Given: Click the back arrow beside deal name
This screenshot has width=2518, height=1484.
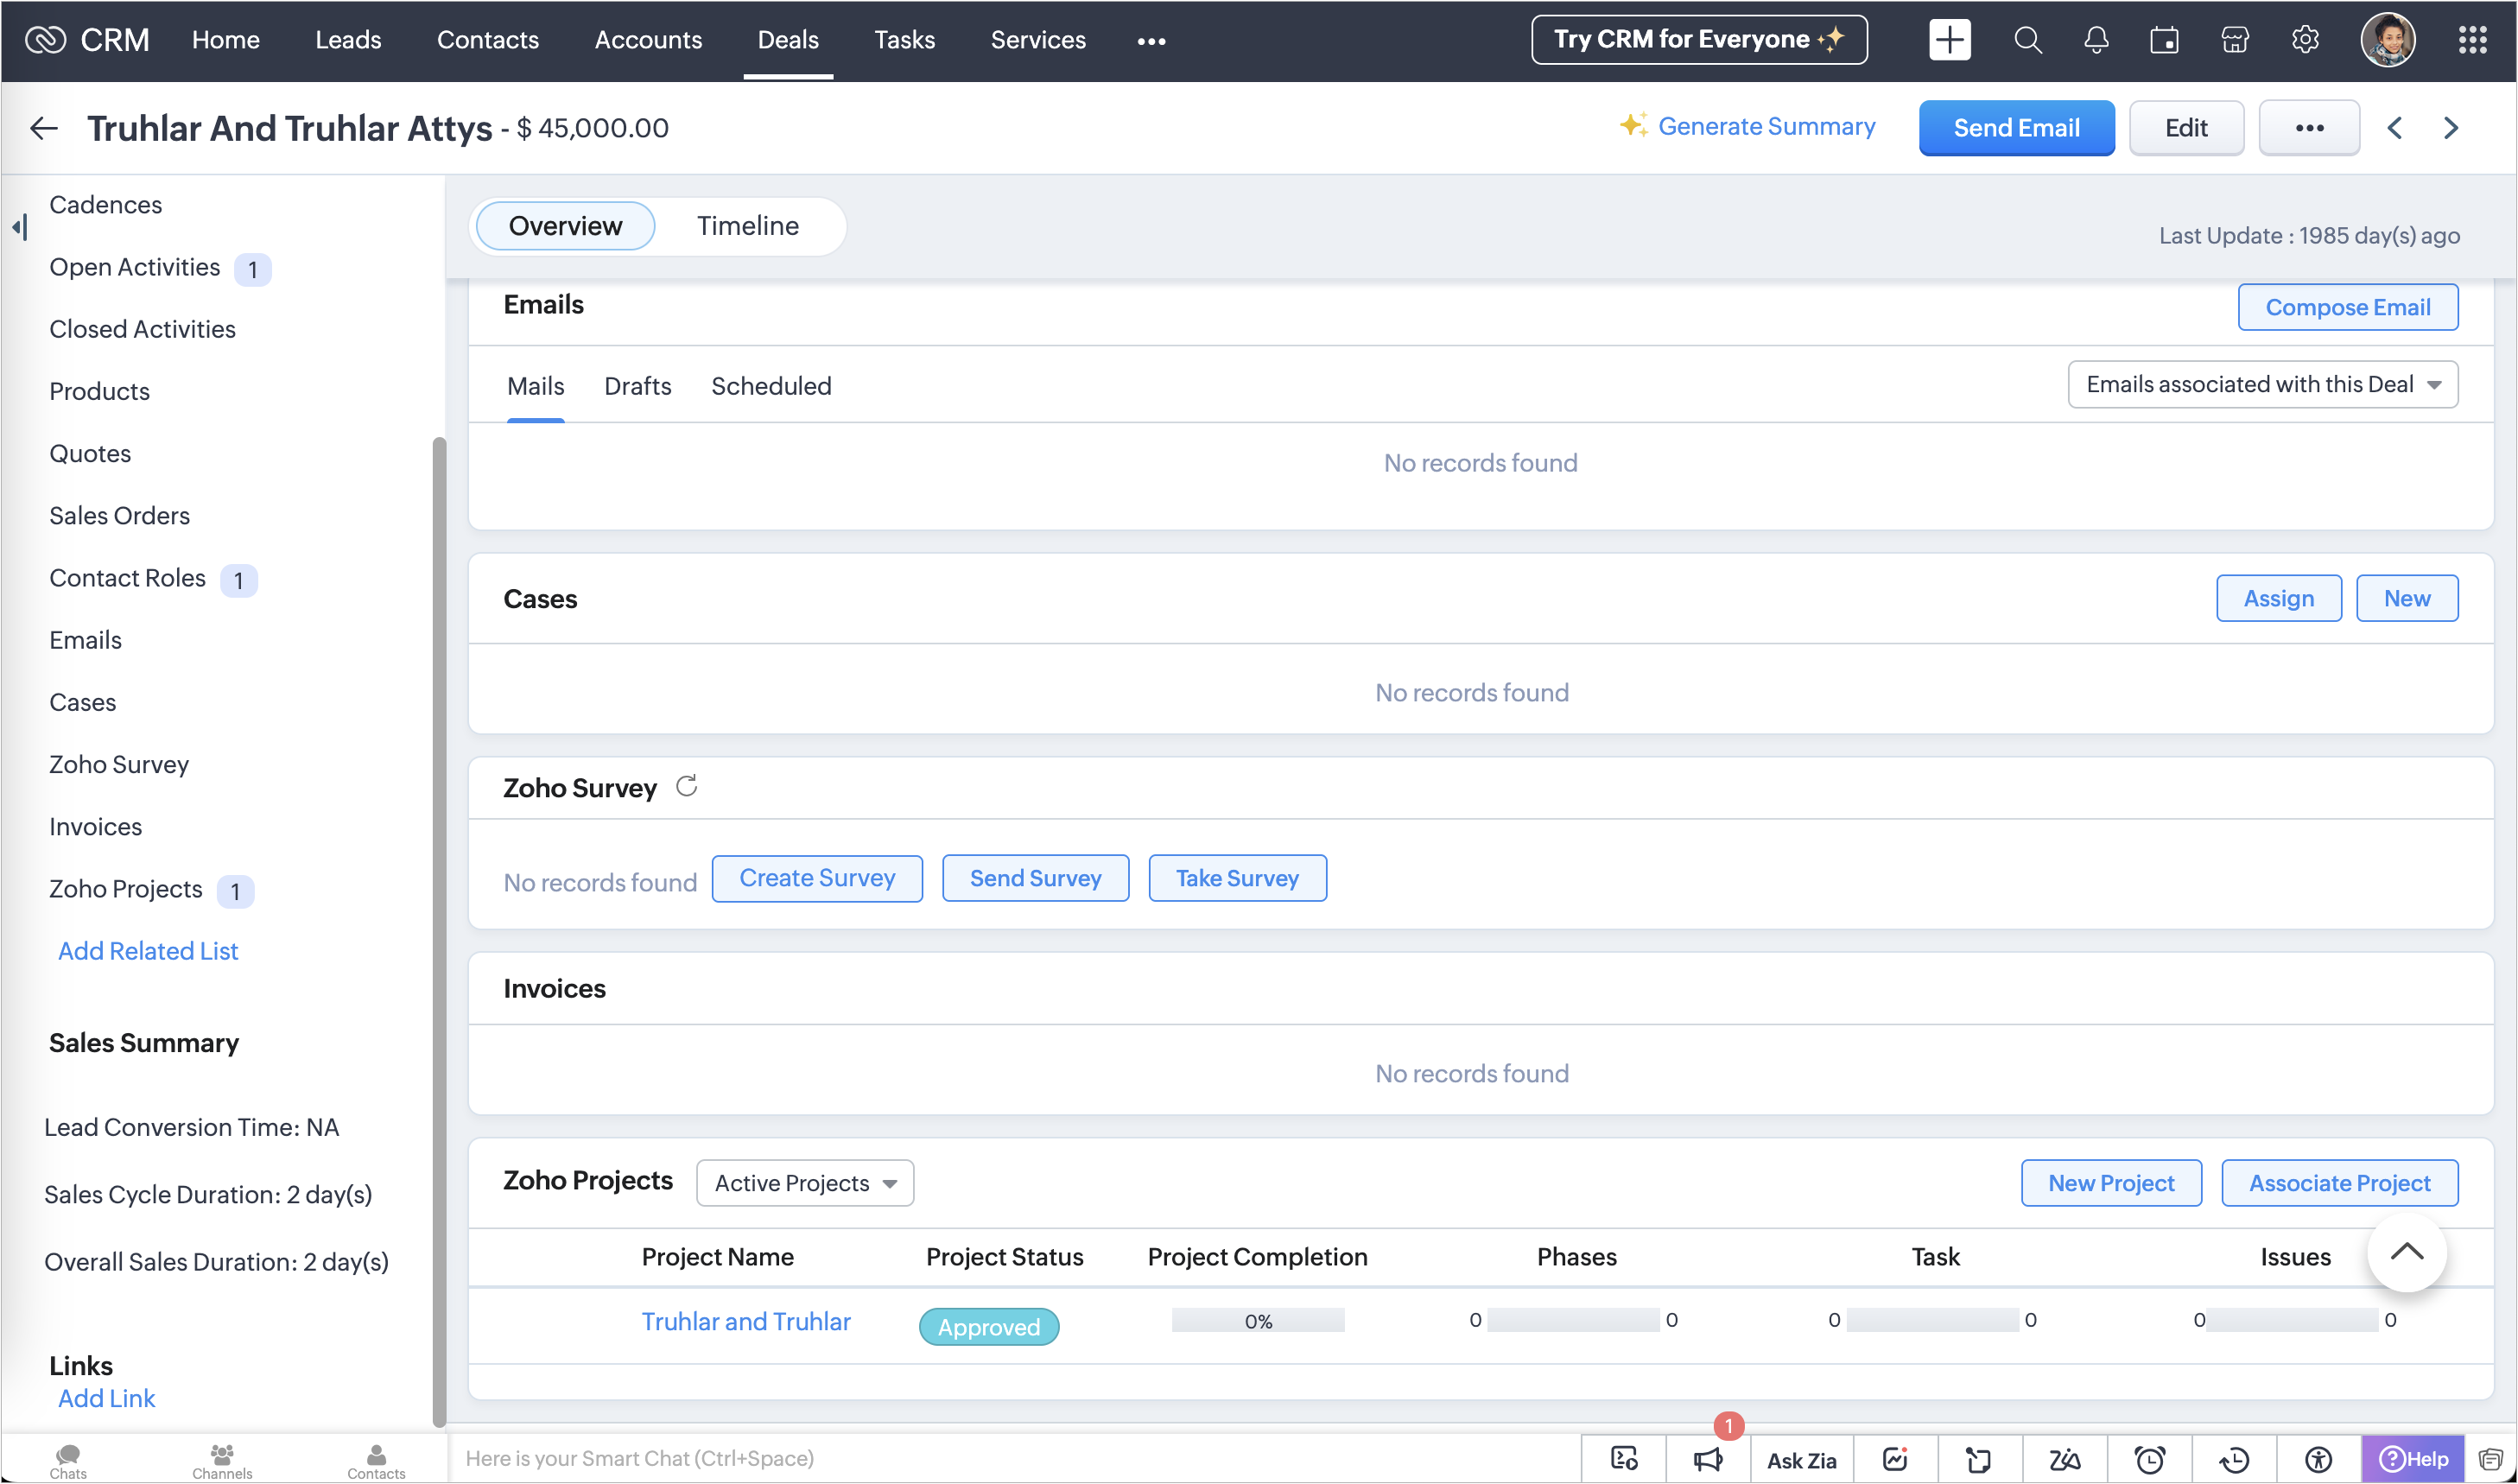Looking at the screenshot, I should 44,128.
